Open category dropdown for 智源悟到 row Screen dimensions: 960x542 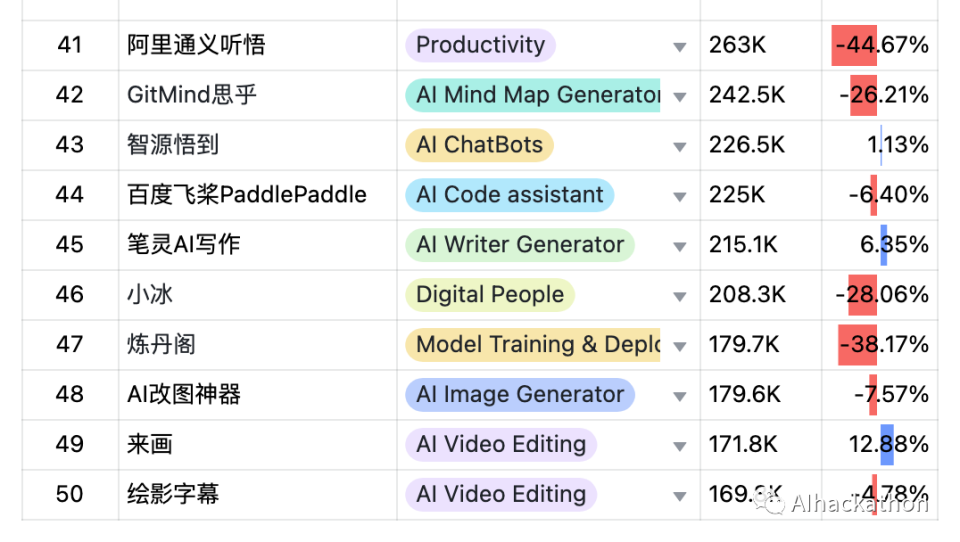[680, 147]
